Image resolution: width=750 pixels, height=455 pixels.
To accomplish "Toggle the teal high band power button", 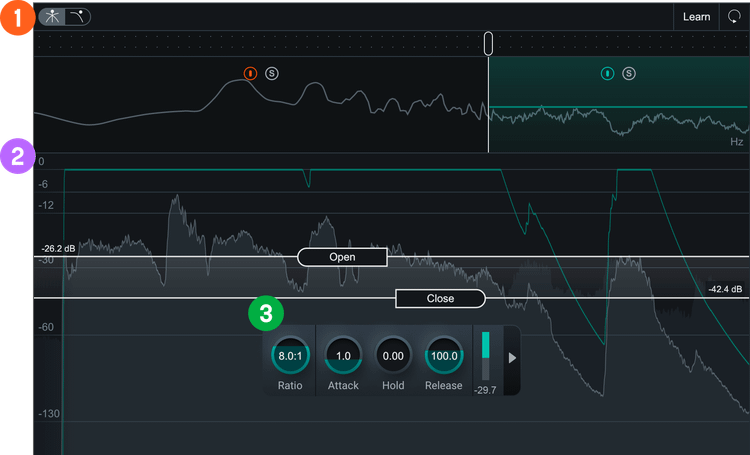I will 607,73.
